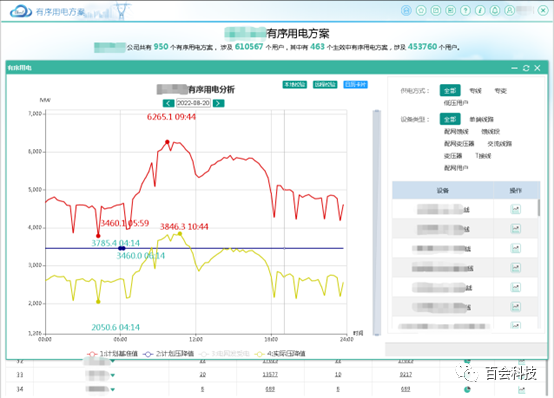Expand the dropdown arrow in row 34

pyautogui.click(x=112, y=390)
